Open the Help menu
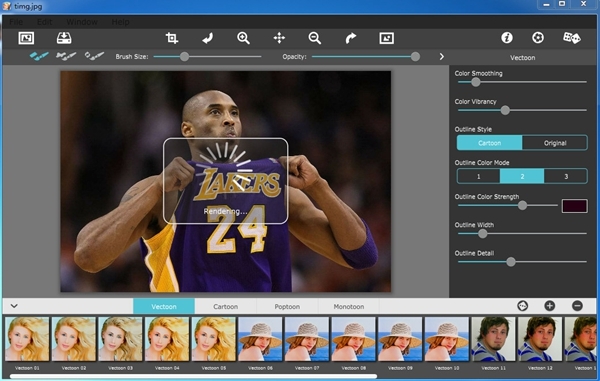This screenshot has width=600, height=381. pyautogui.click(x=120, y=22)
